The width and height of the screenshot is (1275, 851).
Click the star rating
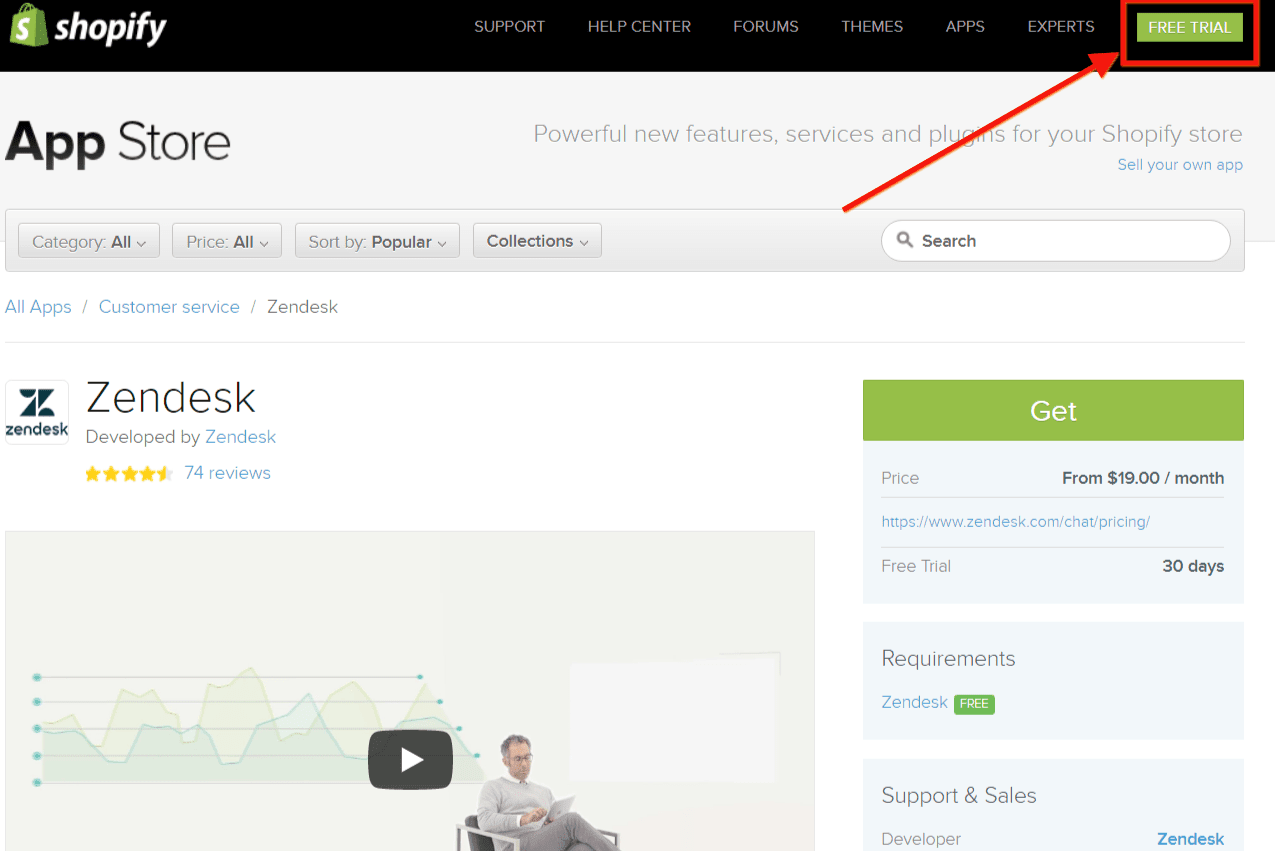click(129, 474)
